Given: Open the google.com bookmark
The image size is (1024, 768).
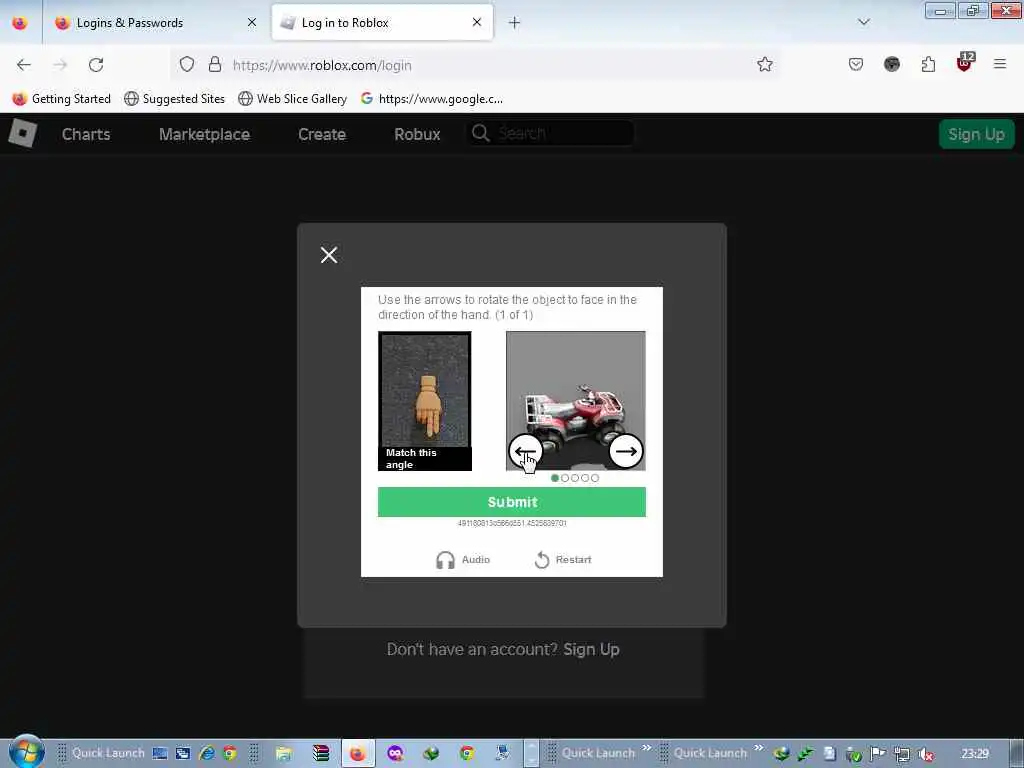Looking at the screenshot, I should click(432, 99).
